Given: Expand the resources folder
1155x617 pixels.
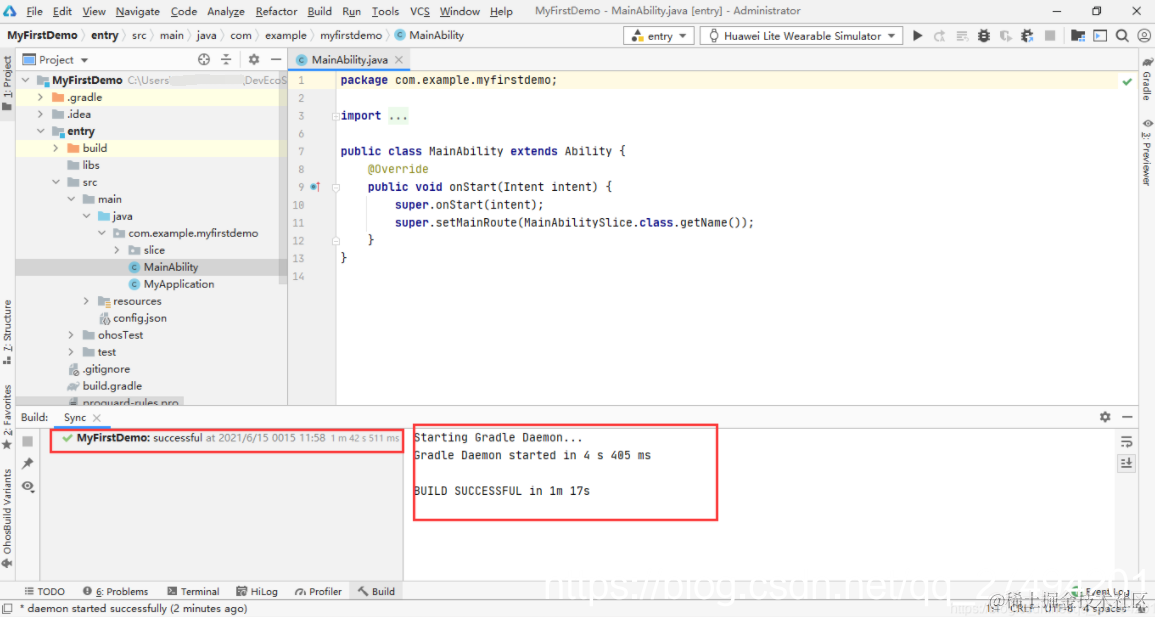Looking at the screenshot, I should [x=86, y=301].
